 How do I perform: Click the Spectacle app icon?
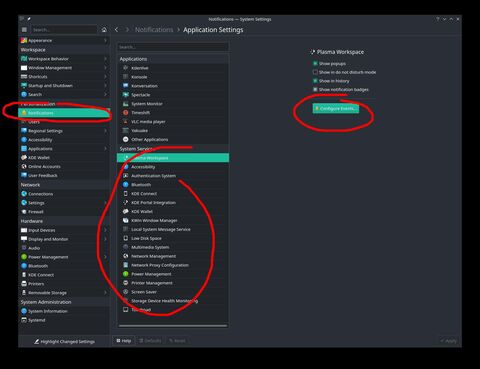(x=125, y=95)
